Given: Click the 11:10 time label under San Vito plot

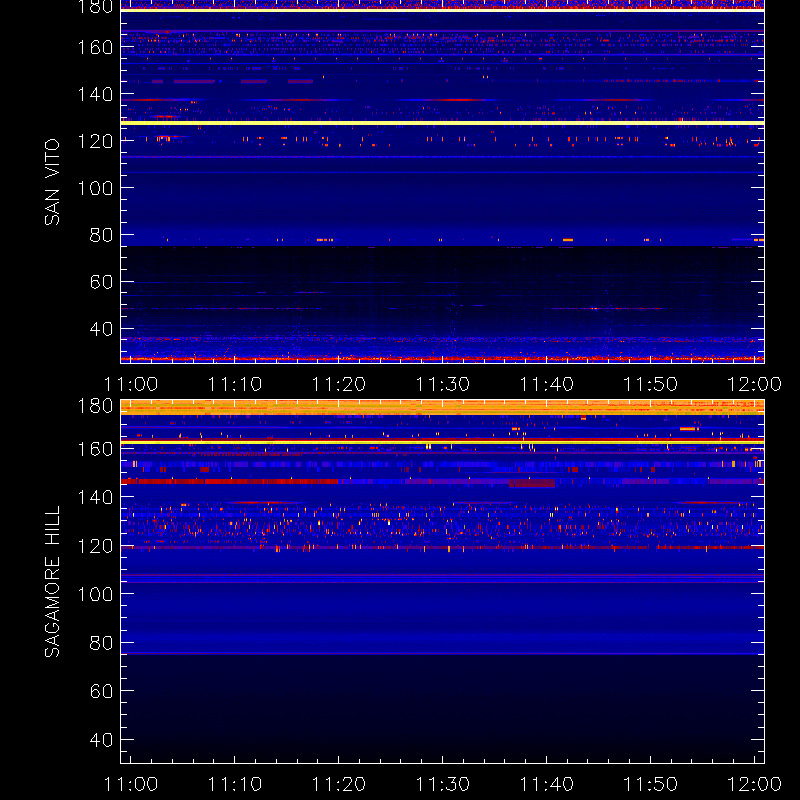Looking at the screenshot, I should [235, 384].
